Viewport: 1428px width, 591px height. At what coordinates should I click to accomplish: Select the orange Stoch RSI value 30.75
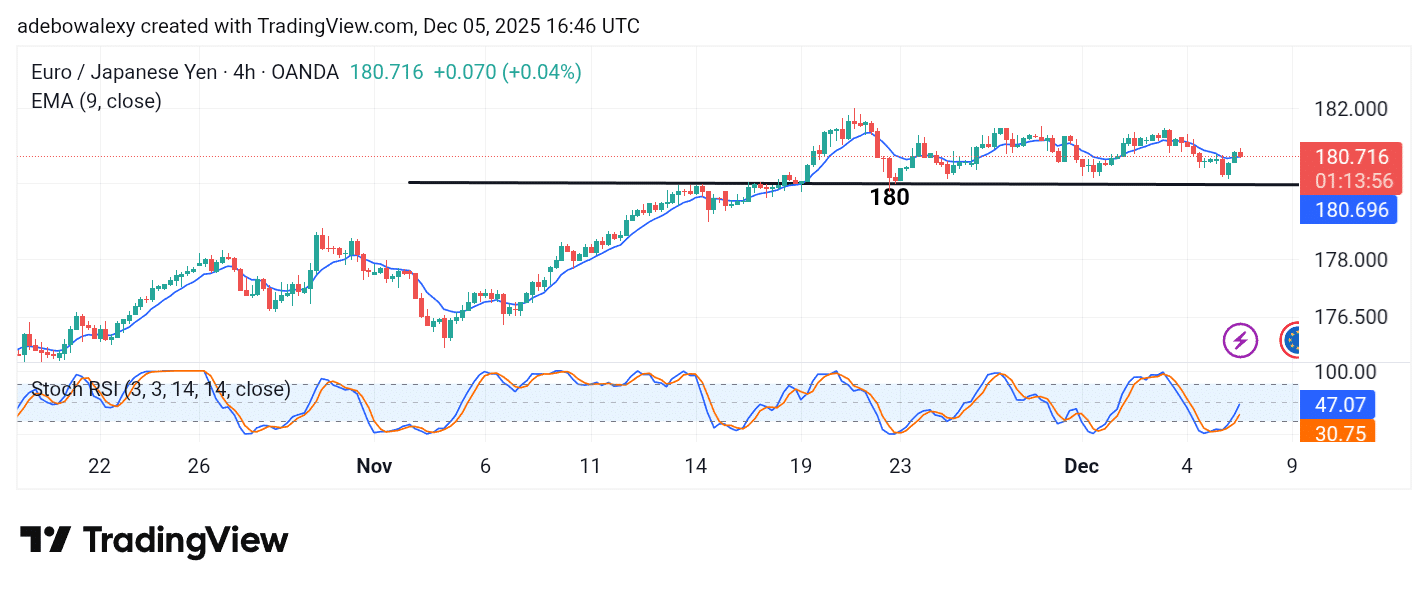click(1338, 434)
